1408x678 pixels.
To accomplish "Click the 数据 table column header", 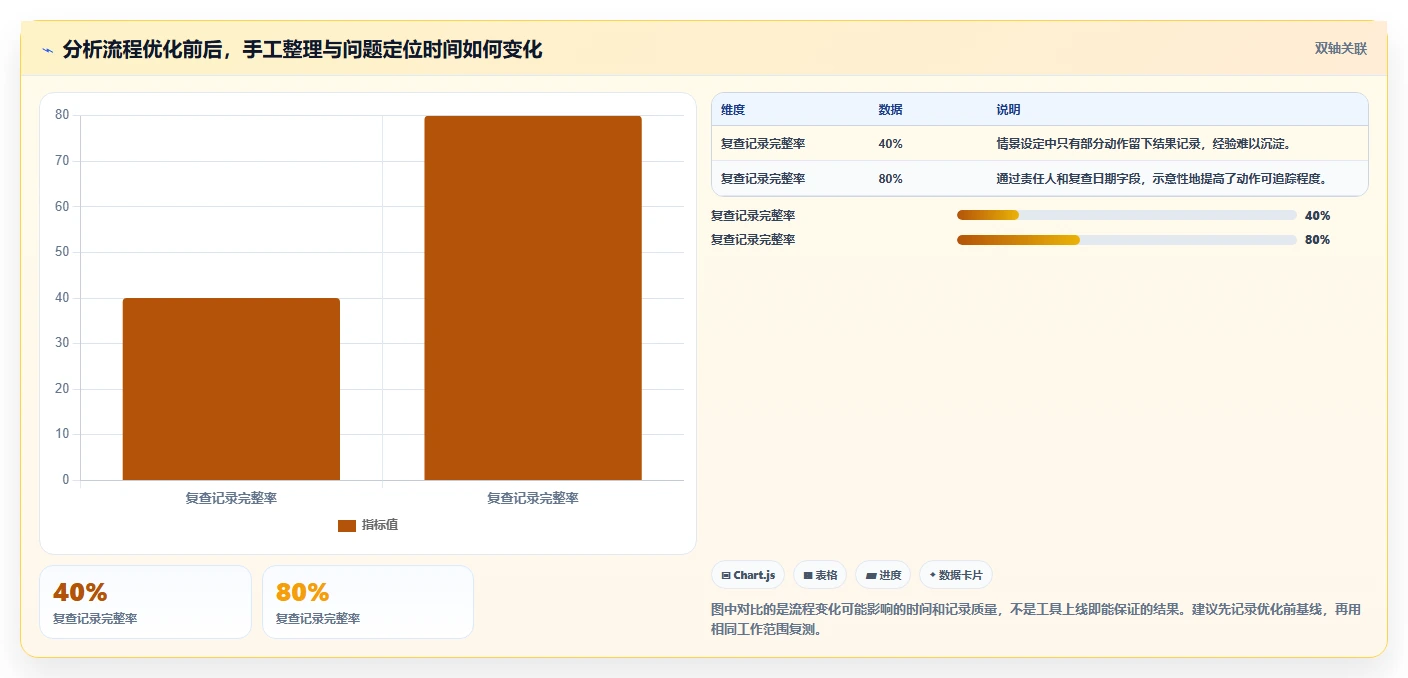I will [891, 110].
